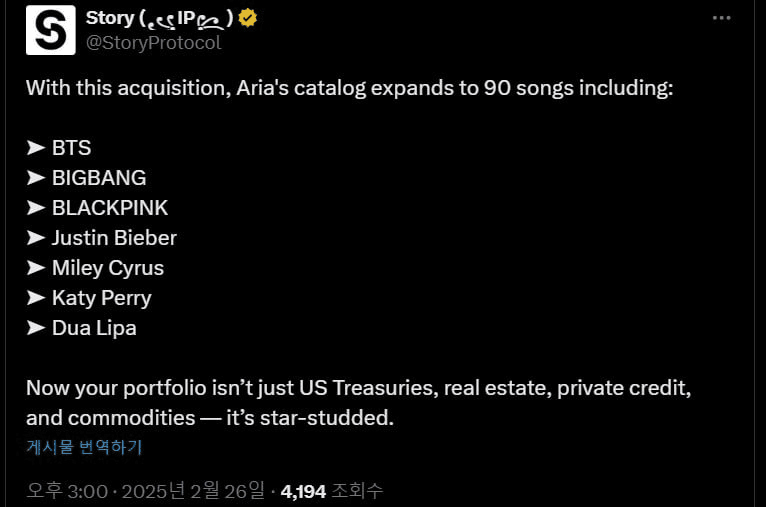766x507 pixels.
Task: Open the @StoryProtocol handle link
Action: point(153,43)
